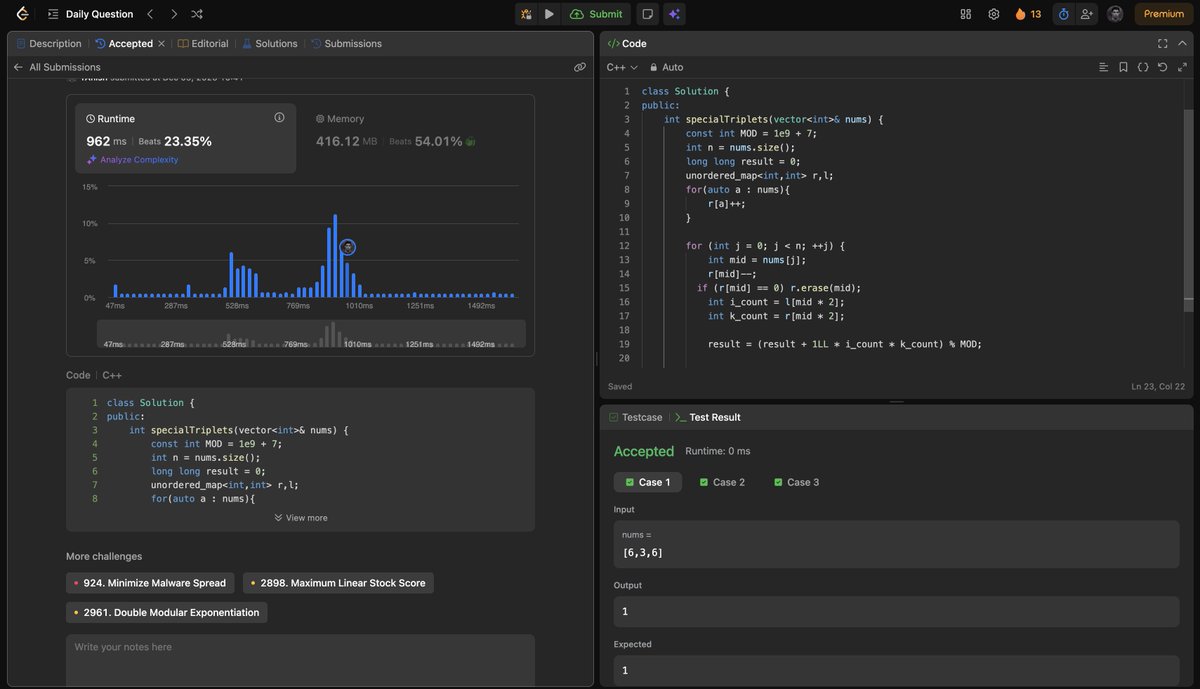Reset code with the undo arrow icon

click(1162, 67)
